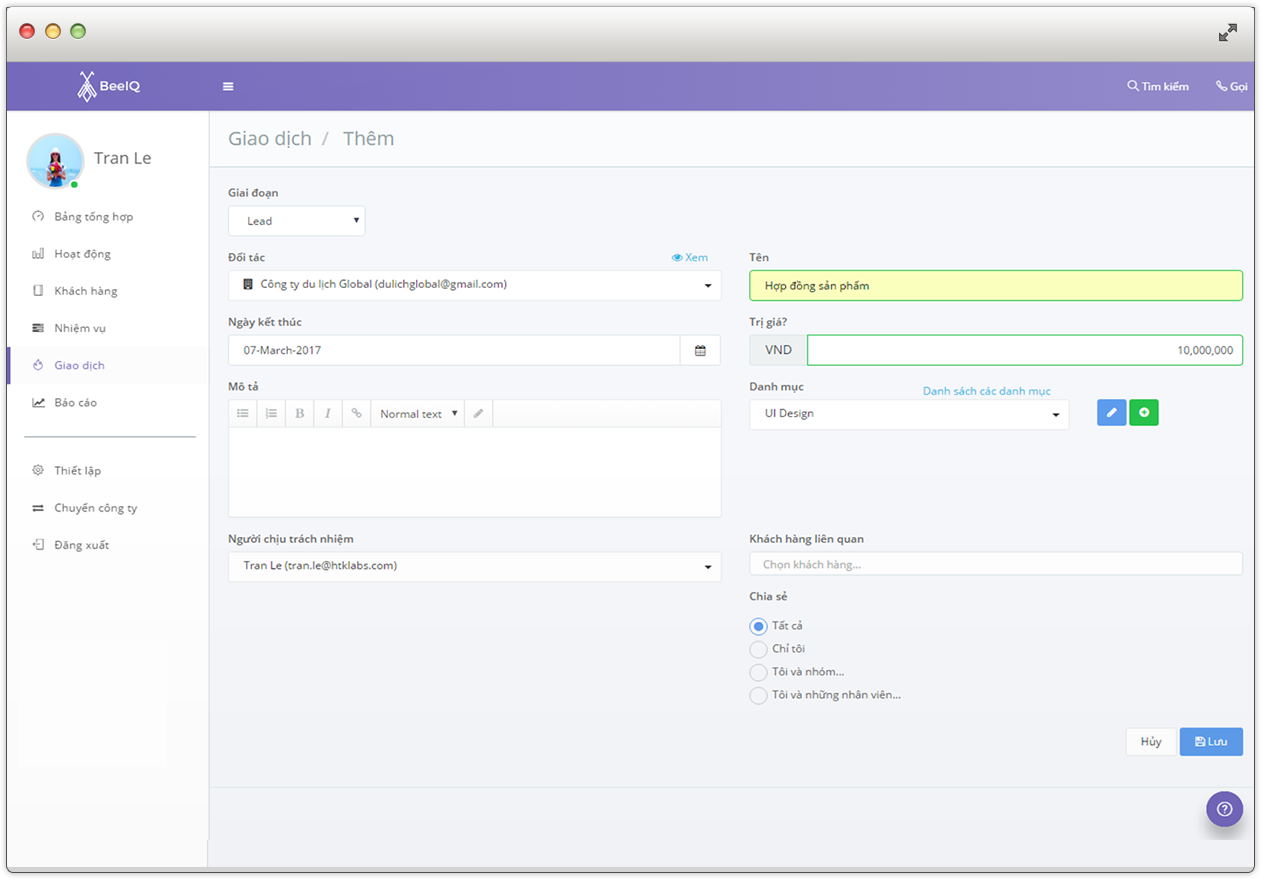Click the green add category button

point(1144,413)
